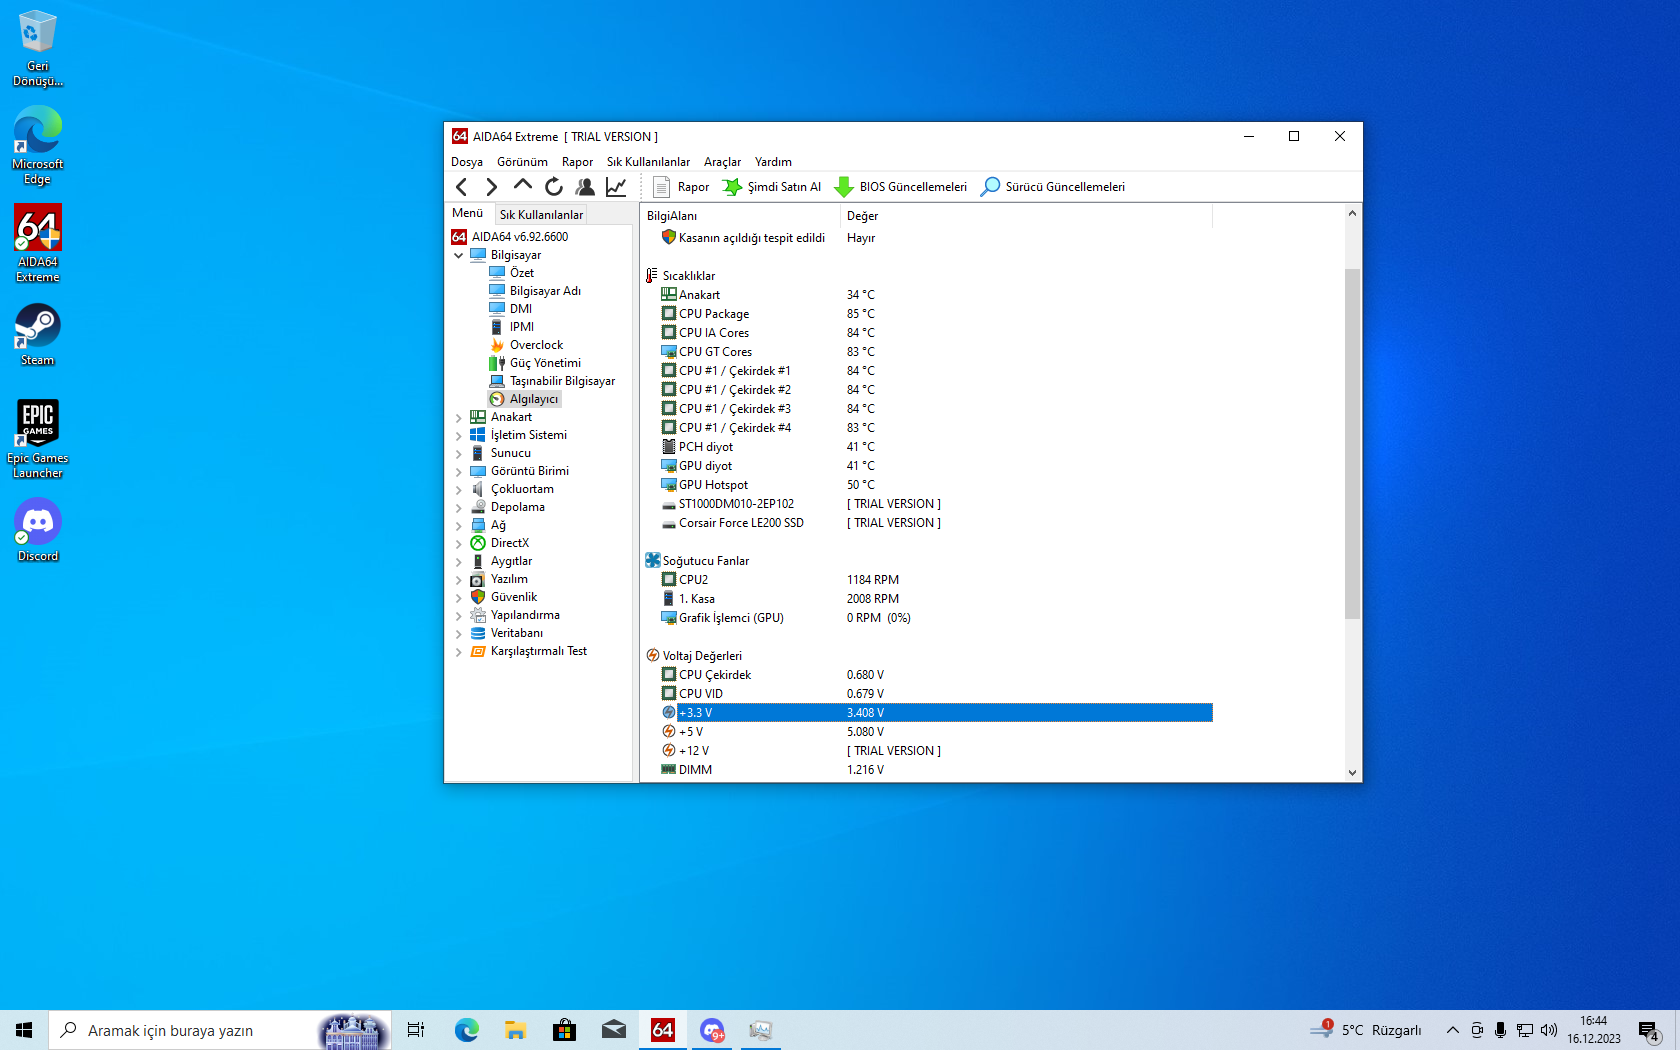This screenshot has height=1050, width=1680.
Task: Open the Rapor report toolbar button
Action: 681,187
